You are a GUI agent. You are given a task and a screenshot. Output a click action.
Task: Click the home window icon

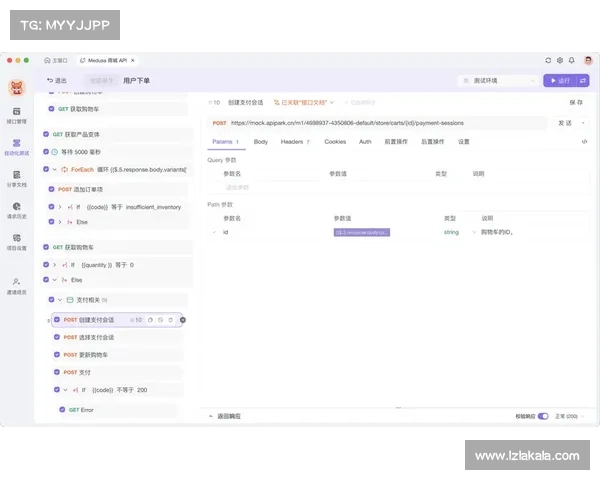(x=47, y=60)
